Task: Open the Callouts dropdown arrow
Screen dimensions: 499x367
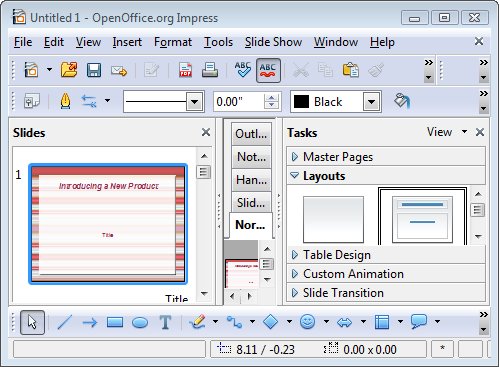Action: pyautogui.click(x=437, y=322)
